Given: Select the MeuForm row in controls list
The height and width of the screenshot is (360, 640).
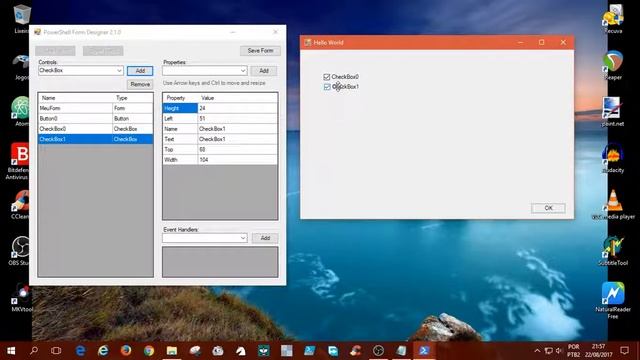Looking at the screenshot, I should [x=96, y=108].
